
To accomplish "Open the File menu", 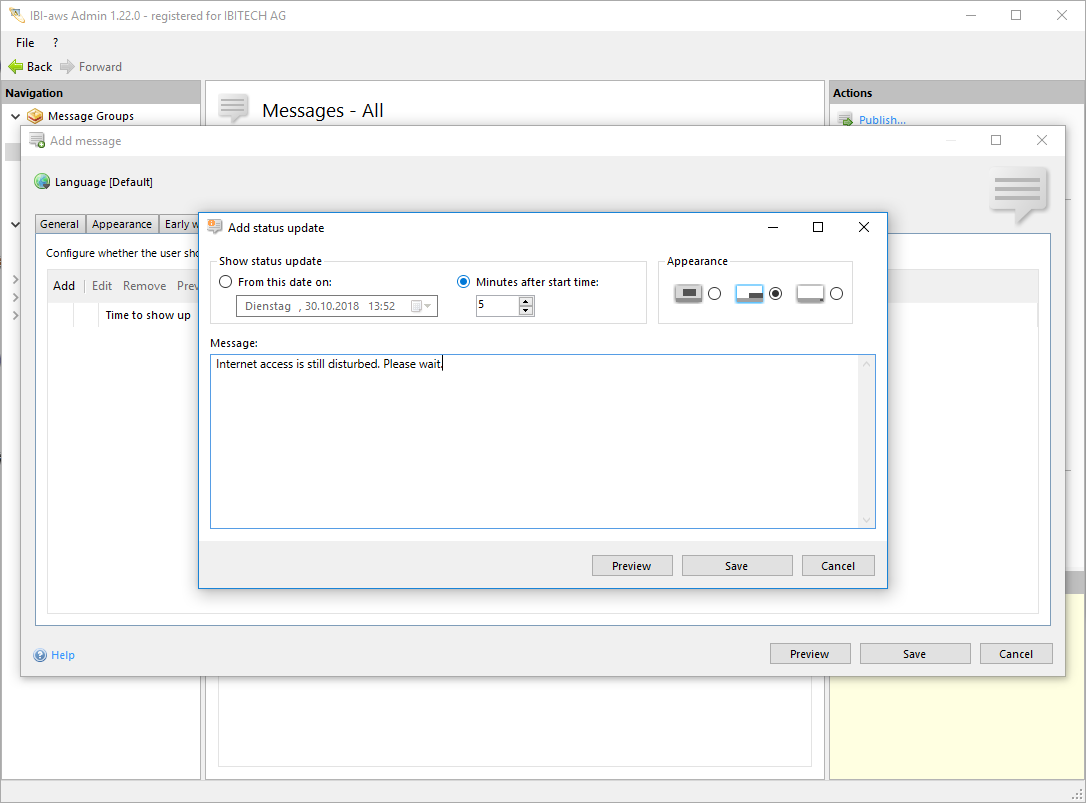I will [x=25, y=43].
